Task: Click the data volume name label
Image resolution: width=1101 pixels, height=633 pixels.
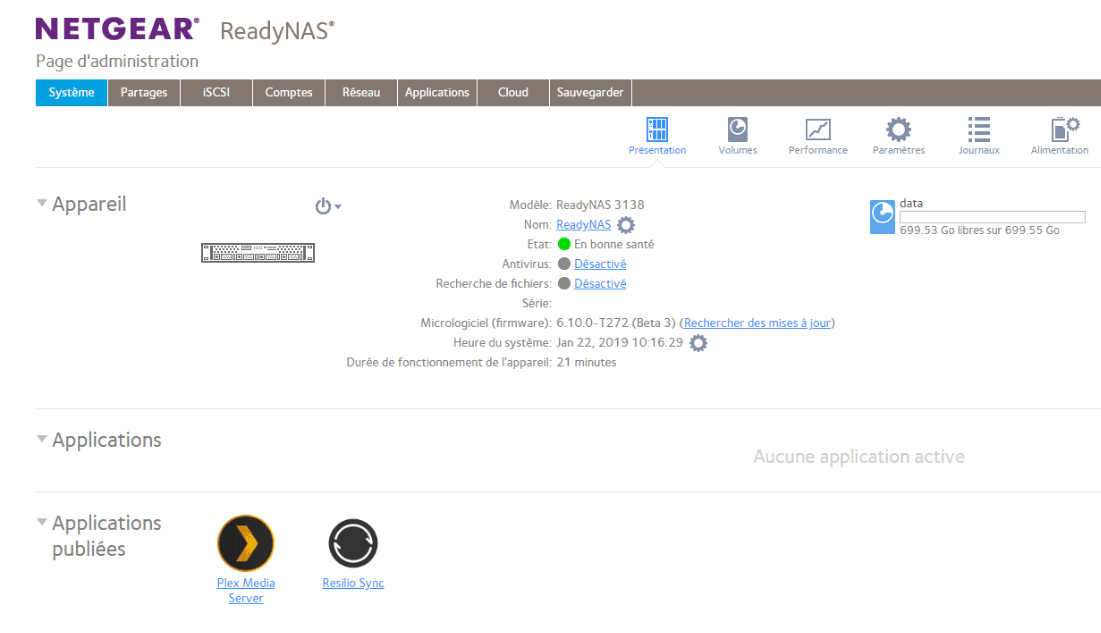Action: [x=911, y=203]
